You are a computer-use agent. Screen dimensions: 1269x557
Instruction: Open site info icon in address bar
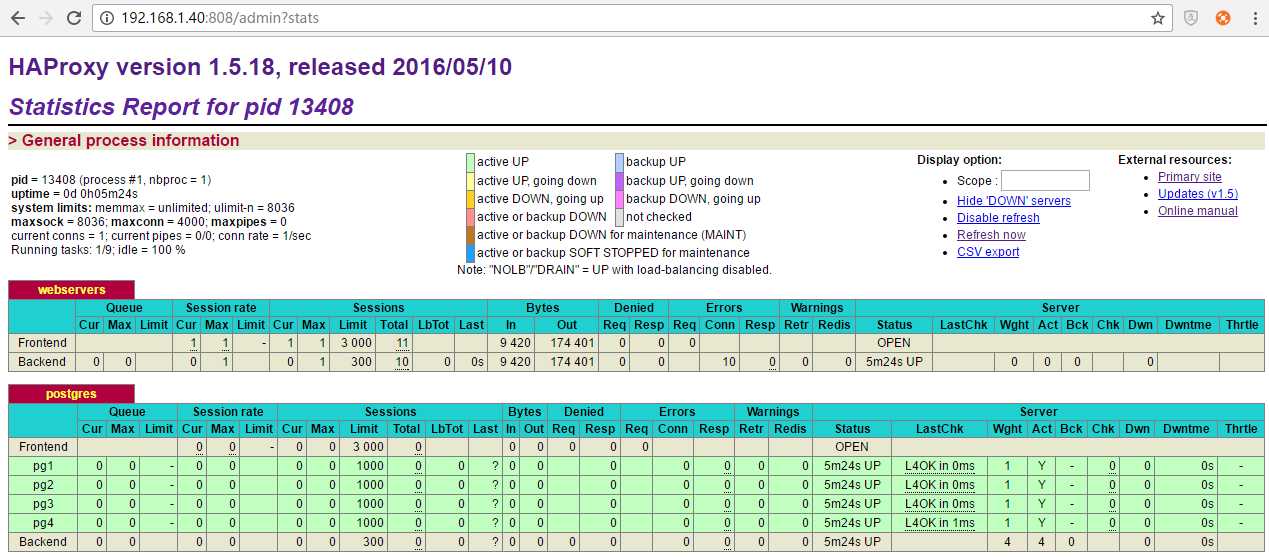tap(106, 18)
